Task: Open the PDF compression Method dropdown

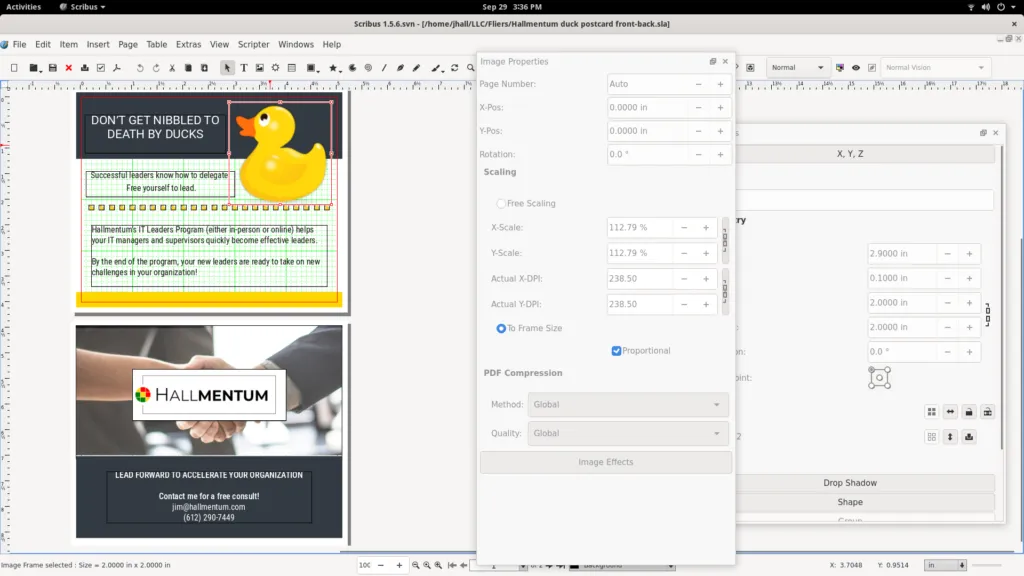Action: point(627,405)
